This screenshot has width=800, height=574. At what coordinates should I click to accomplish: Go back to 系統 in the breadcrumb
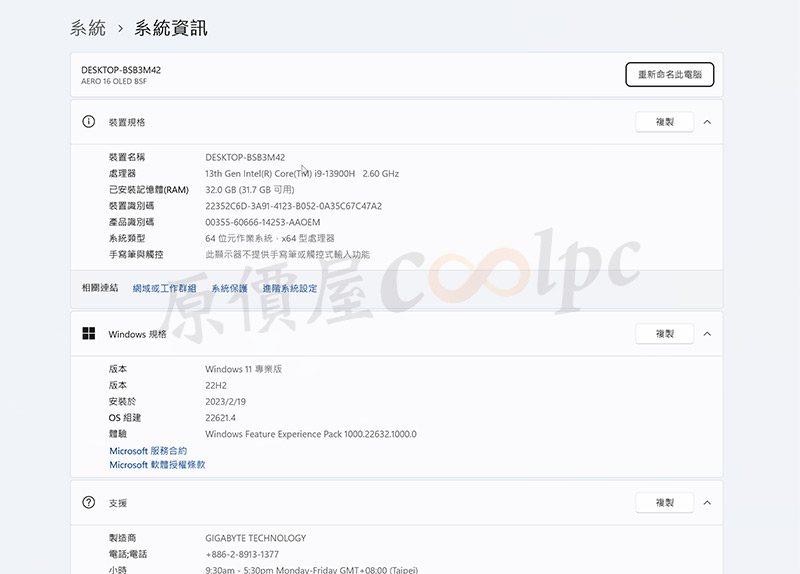88,28
